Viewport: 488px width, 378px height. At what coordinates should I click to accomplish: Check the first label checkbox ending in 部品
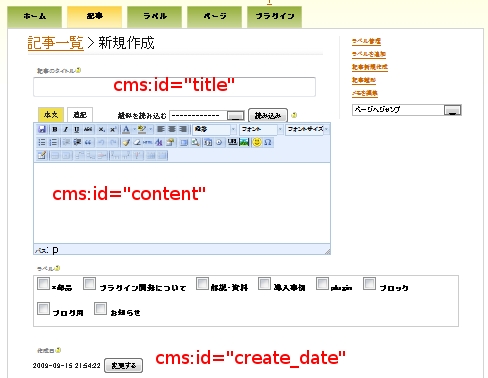point(43,284)
